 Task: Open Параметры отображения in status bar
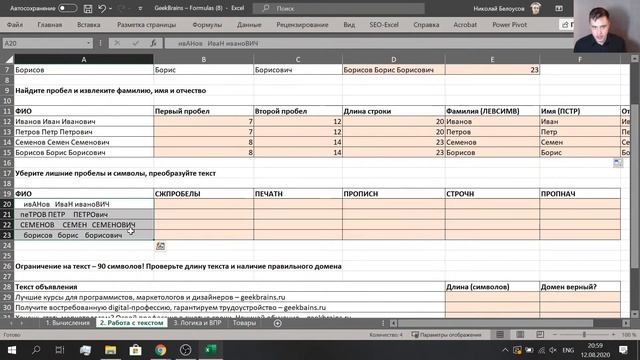(446, 335)
